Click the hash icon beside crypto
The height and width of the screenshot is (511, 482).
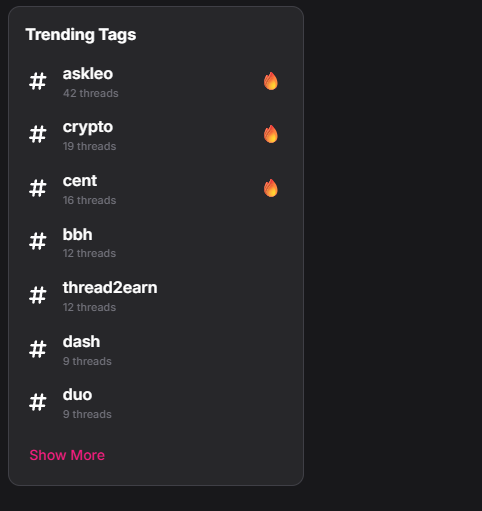tap(37, 135)
